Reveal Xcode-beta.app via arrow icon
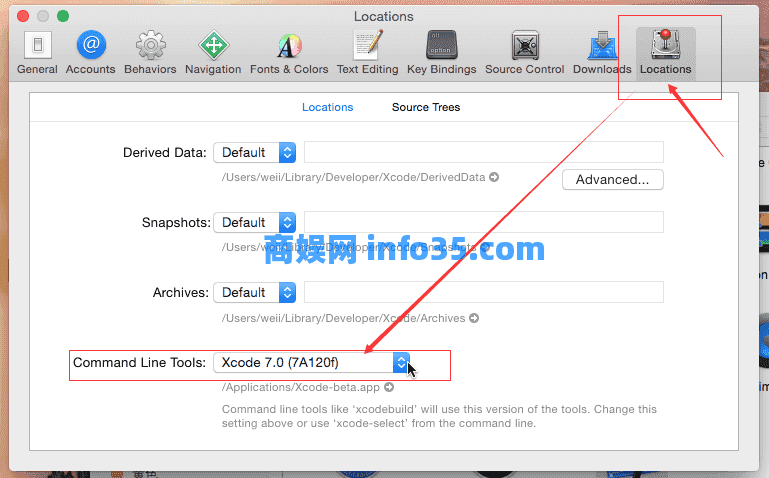Screen dimensions: 769x478 pyautogui.click(x=389, y=387)
